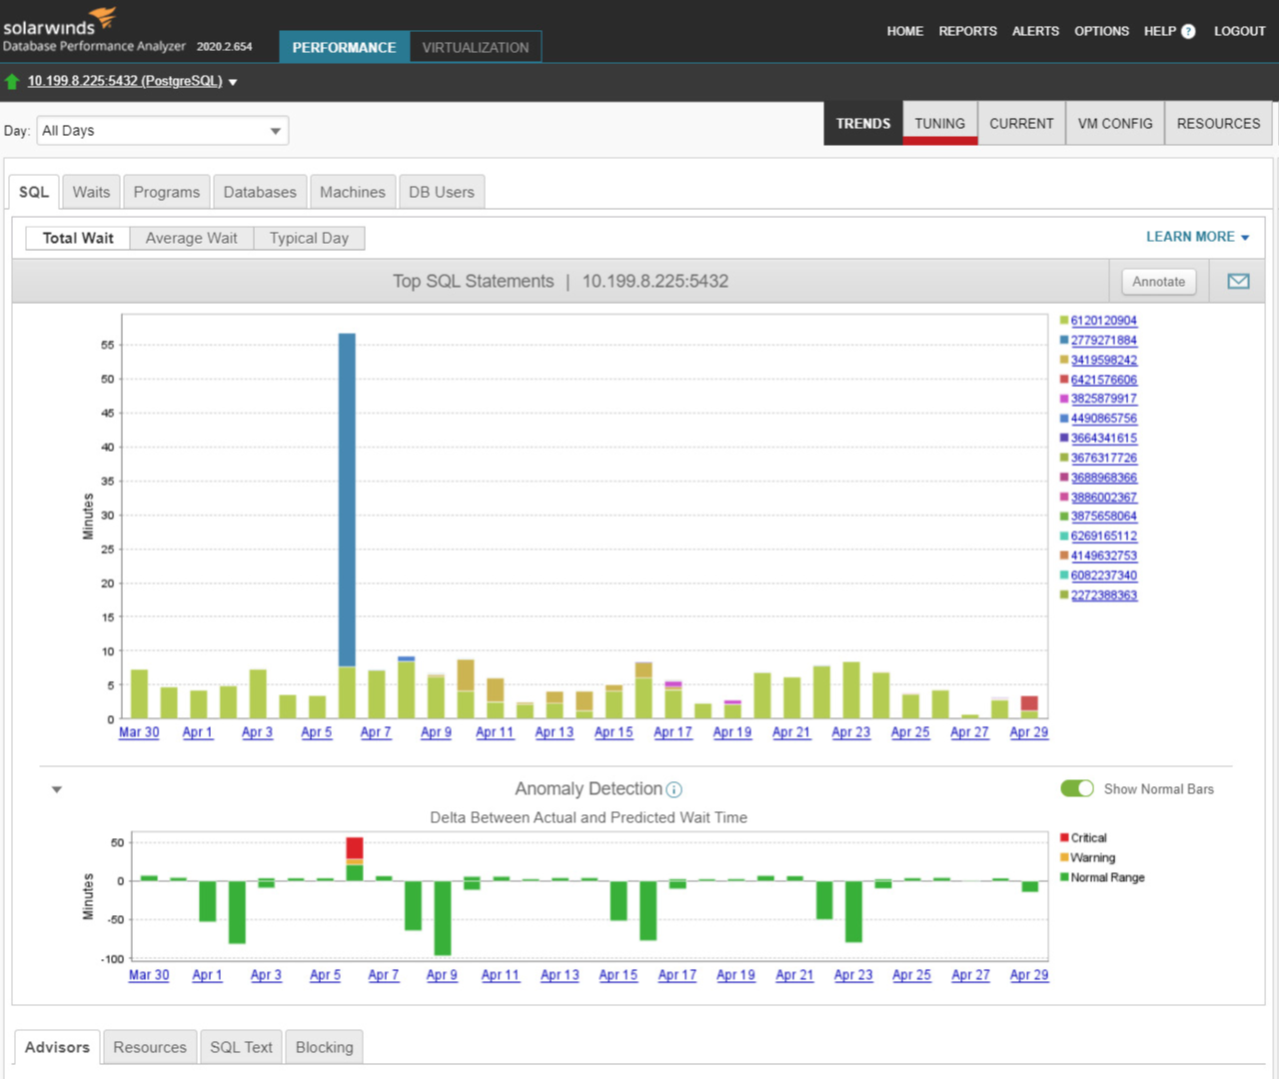This screenshot has height=1079, width=1279.
Task: Select the Programs tab
Action: point(167,192)
